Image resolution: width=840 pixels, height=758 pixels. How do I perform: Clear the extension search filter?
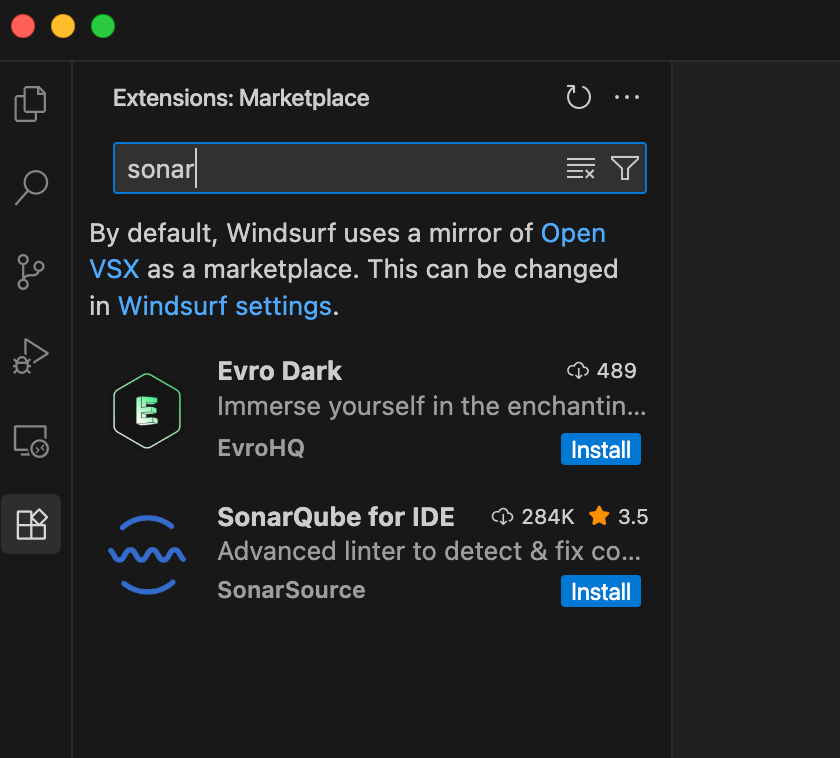coord(580,168)
